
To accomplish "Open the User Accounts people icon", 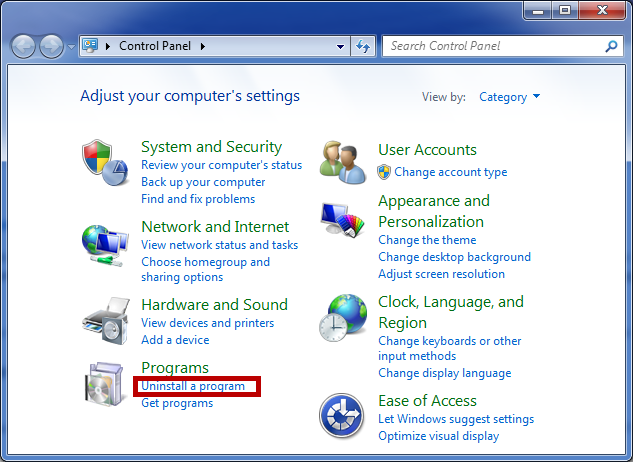I will [343, 162].
